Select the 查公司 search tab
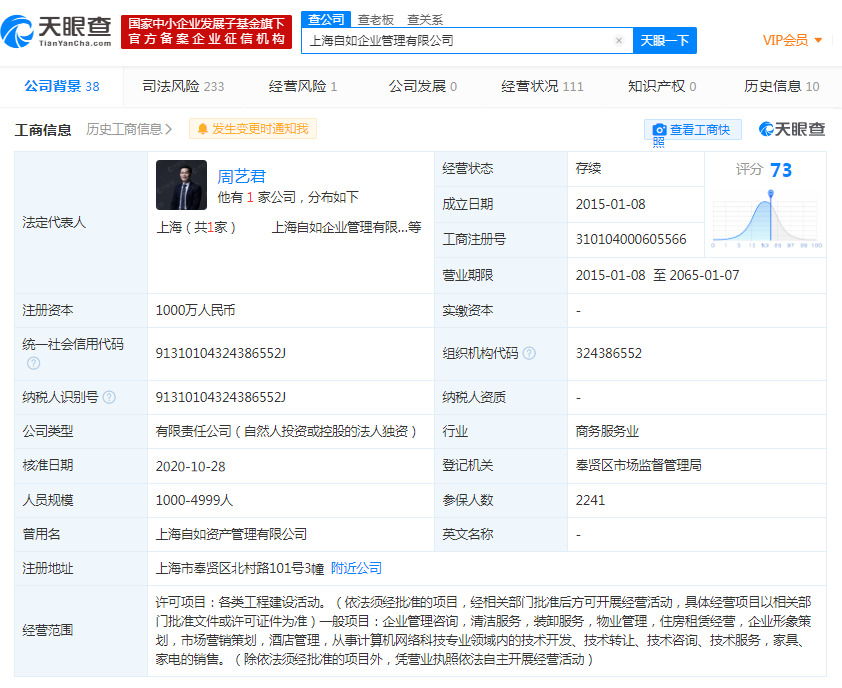842x688 pixels. [326, 19]
